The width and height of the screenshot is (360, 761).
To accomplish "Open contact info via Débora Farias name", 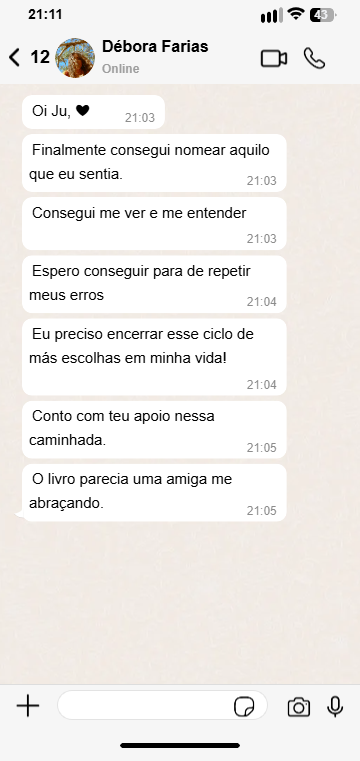I will pyautogui.click(x=155, y=47).
